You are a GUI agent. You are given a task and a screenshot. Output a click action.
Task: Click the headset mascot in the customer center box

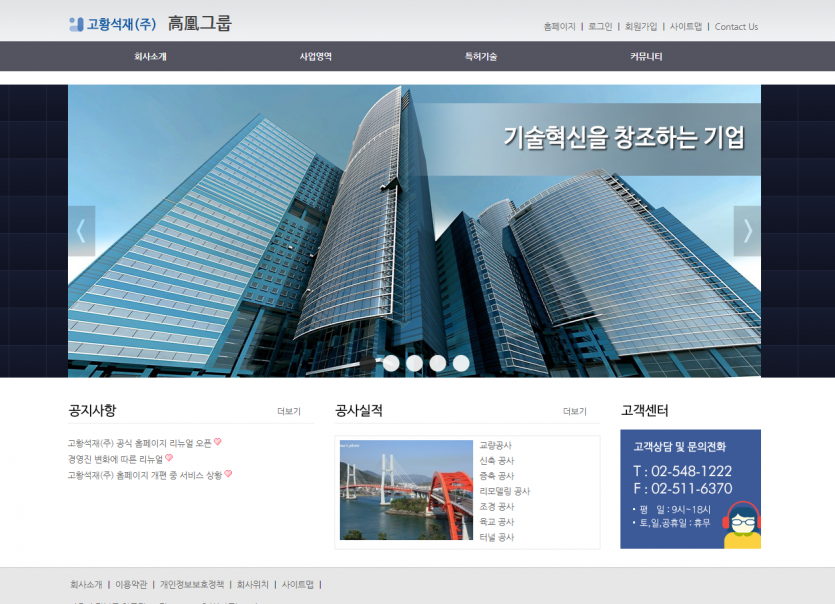point(741,524)
